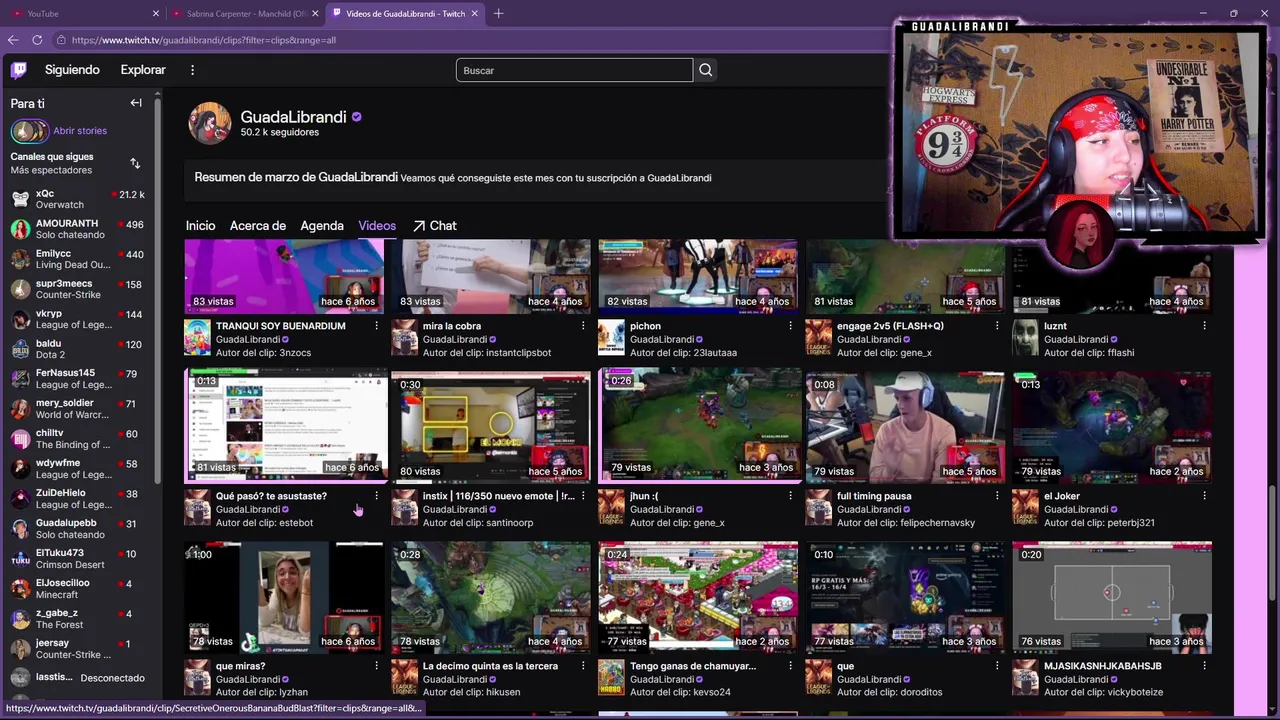Close the YouTube browser tab
Viewport: 1280px width, 720px height.
156,13
